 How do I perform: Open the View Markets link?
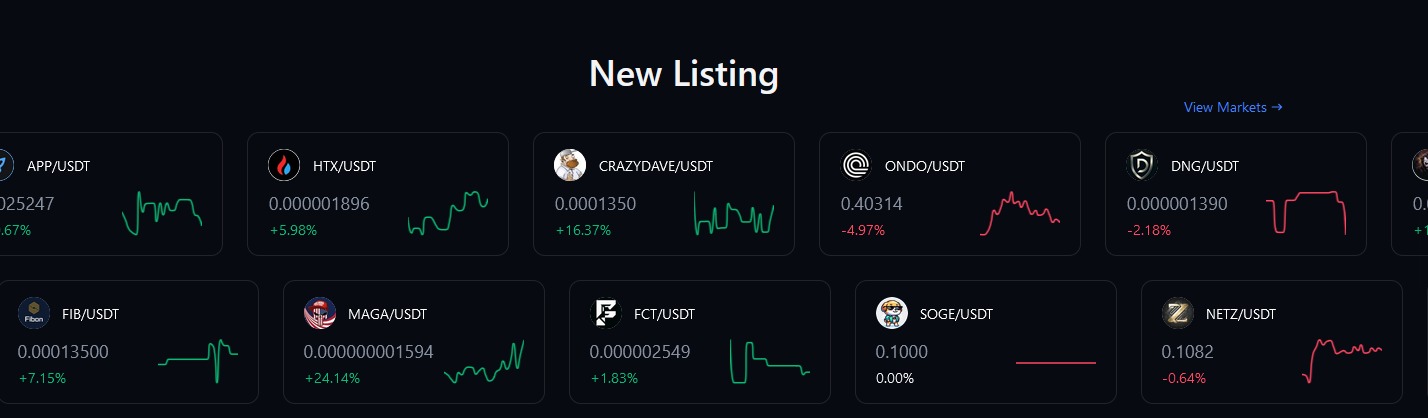point(1233,107)
